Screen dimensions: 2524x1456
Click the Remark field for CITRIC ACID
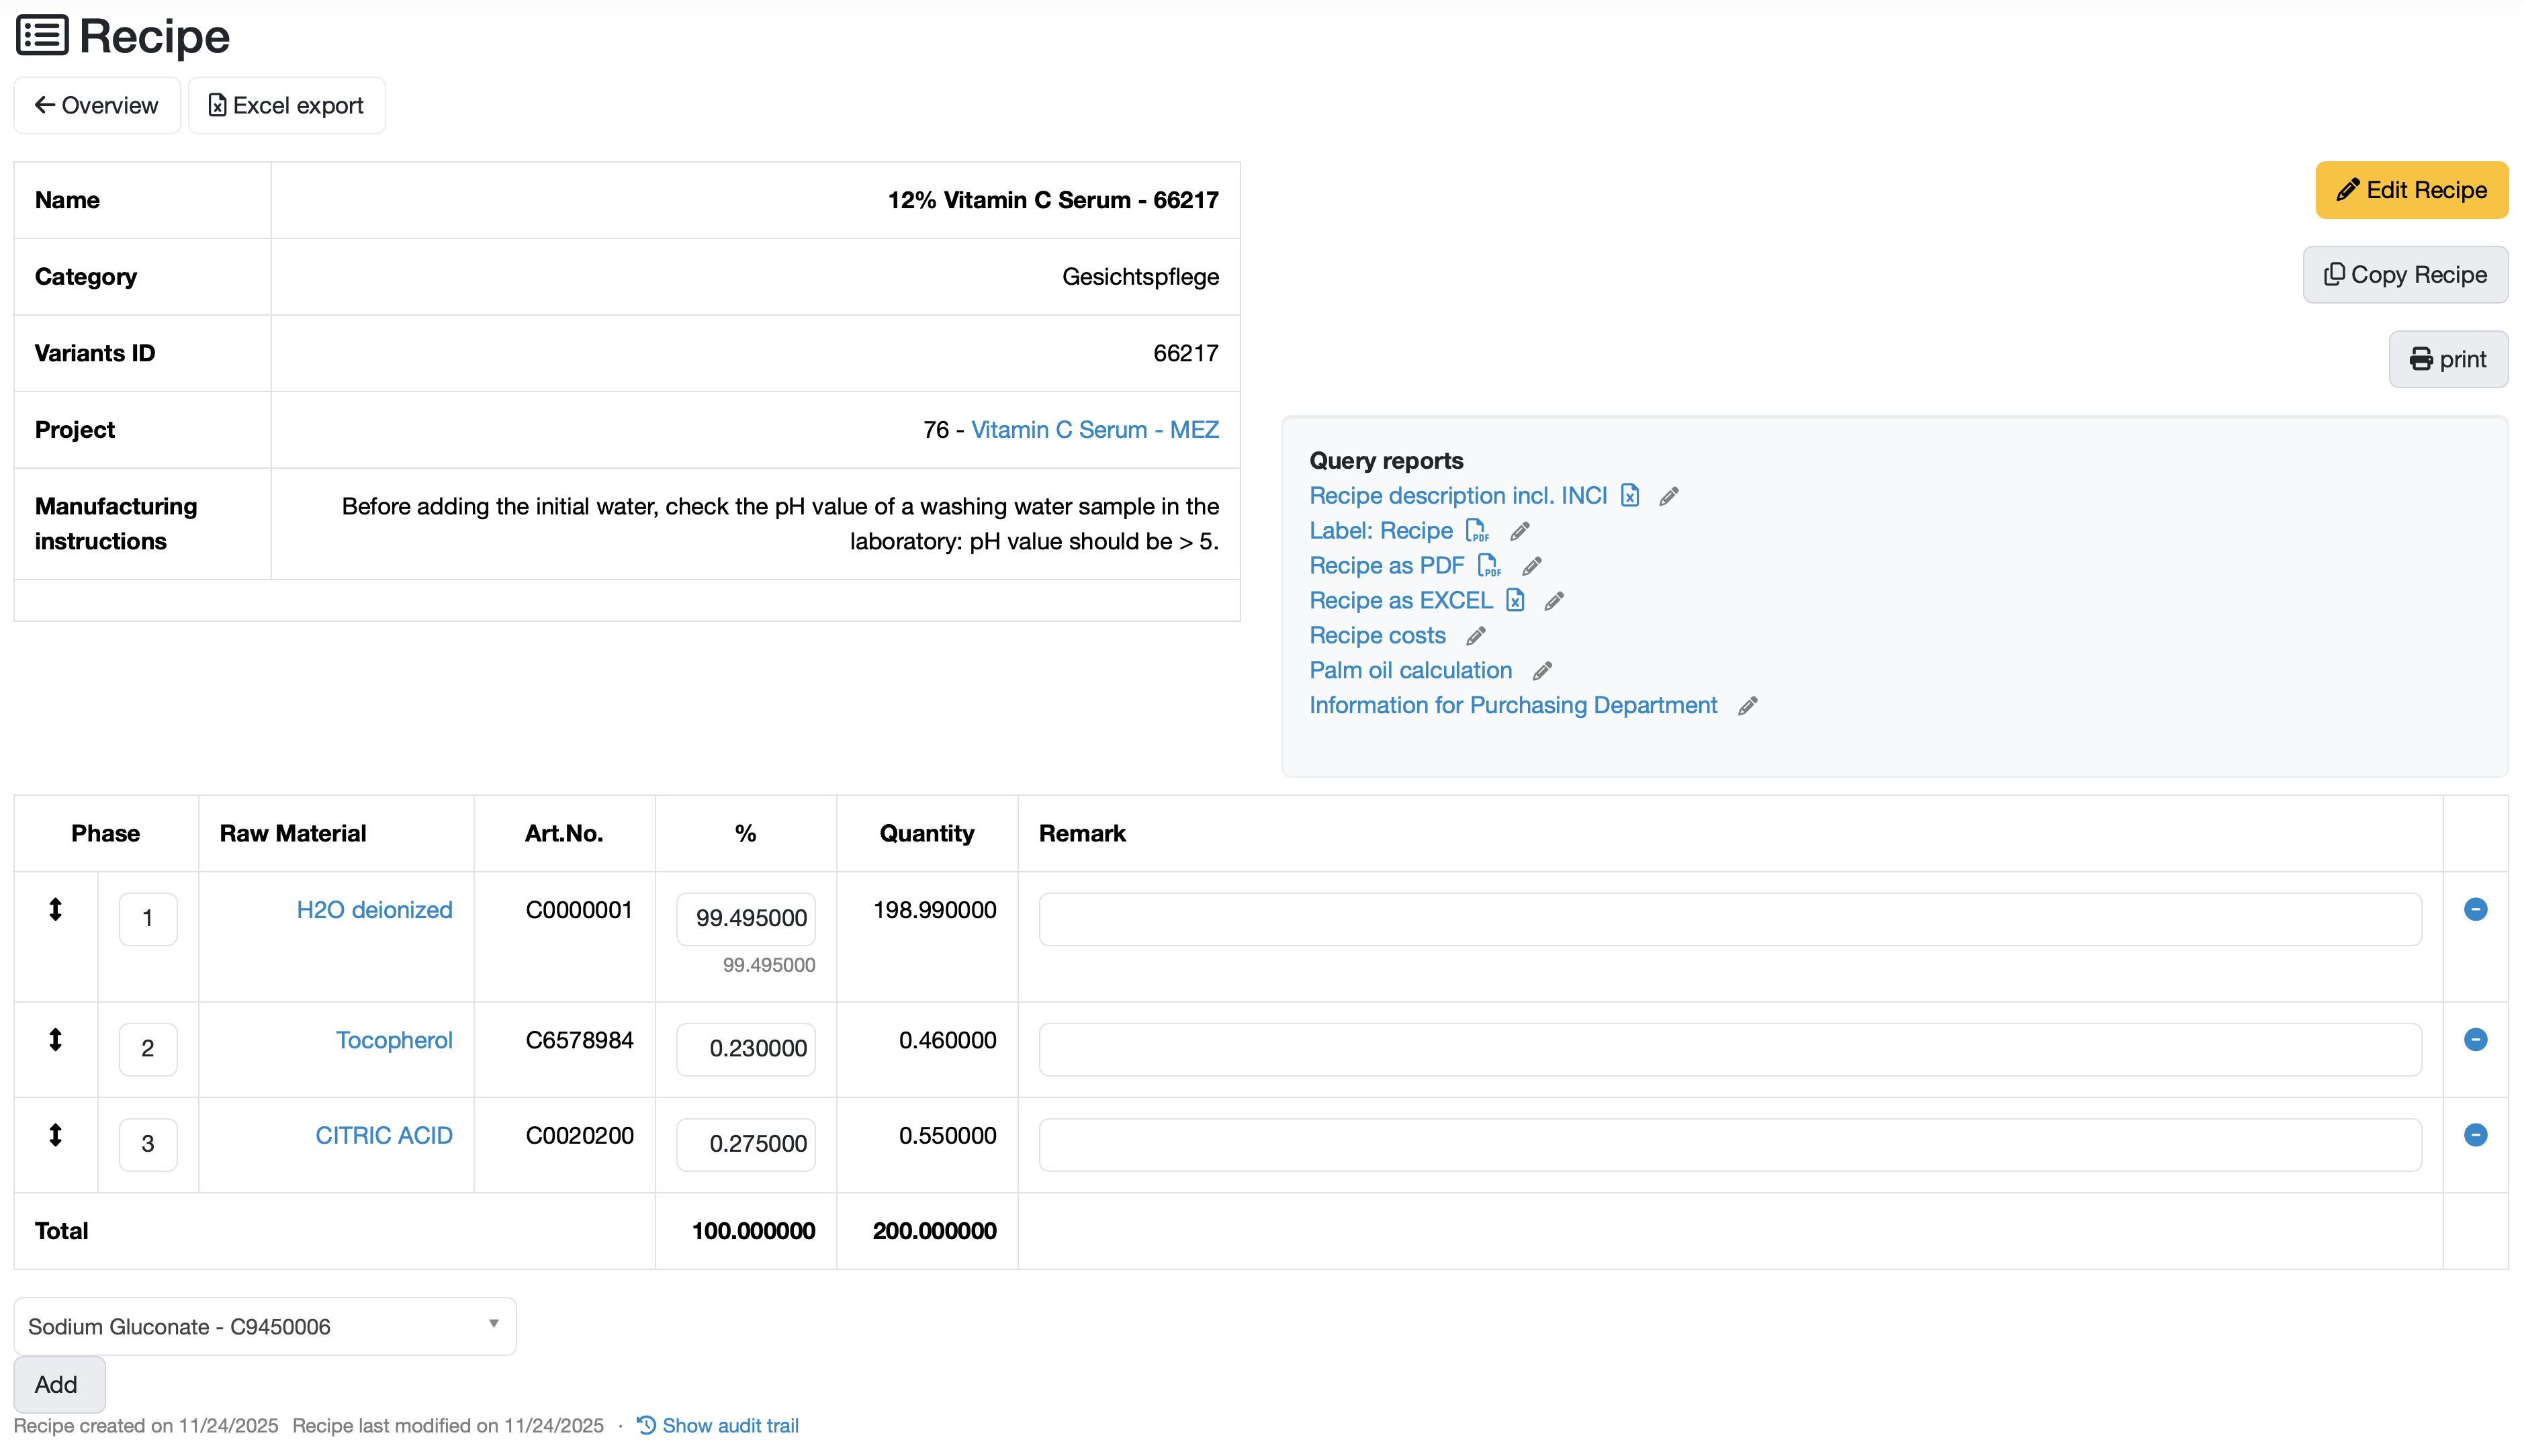tap(1729, 1144)
